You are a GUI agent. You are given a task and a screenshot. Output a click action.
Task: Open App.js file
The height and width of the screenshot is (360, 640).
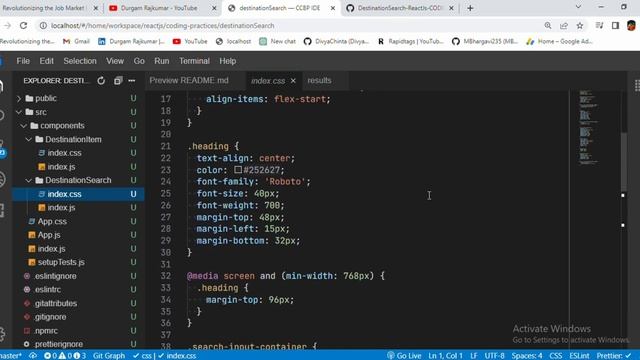click(x=49, y=235)
